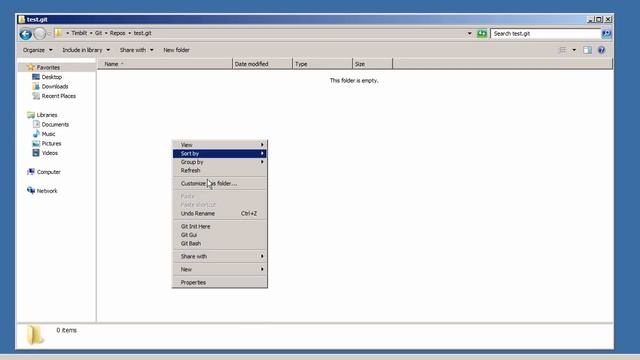This screenshot has height=360, width=640.
Task: Click the Music library icon
Action: 36,134
